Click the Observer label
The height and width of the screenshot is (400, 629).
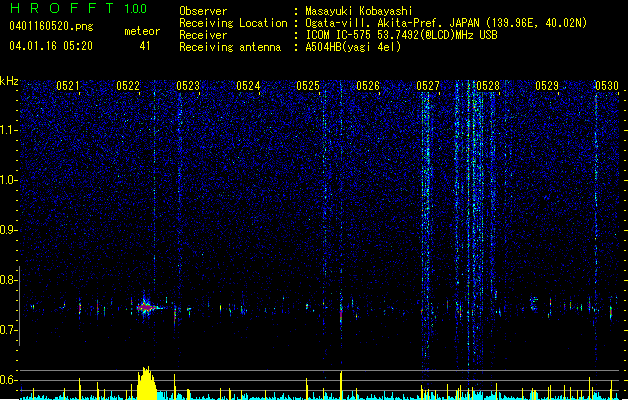(x=203, y=11)
